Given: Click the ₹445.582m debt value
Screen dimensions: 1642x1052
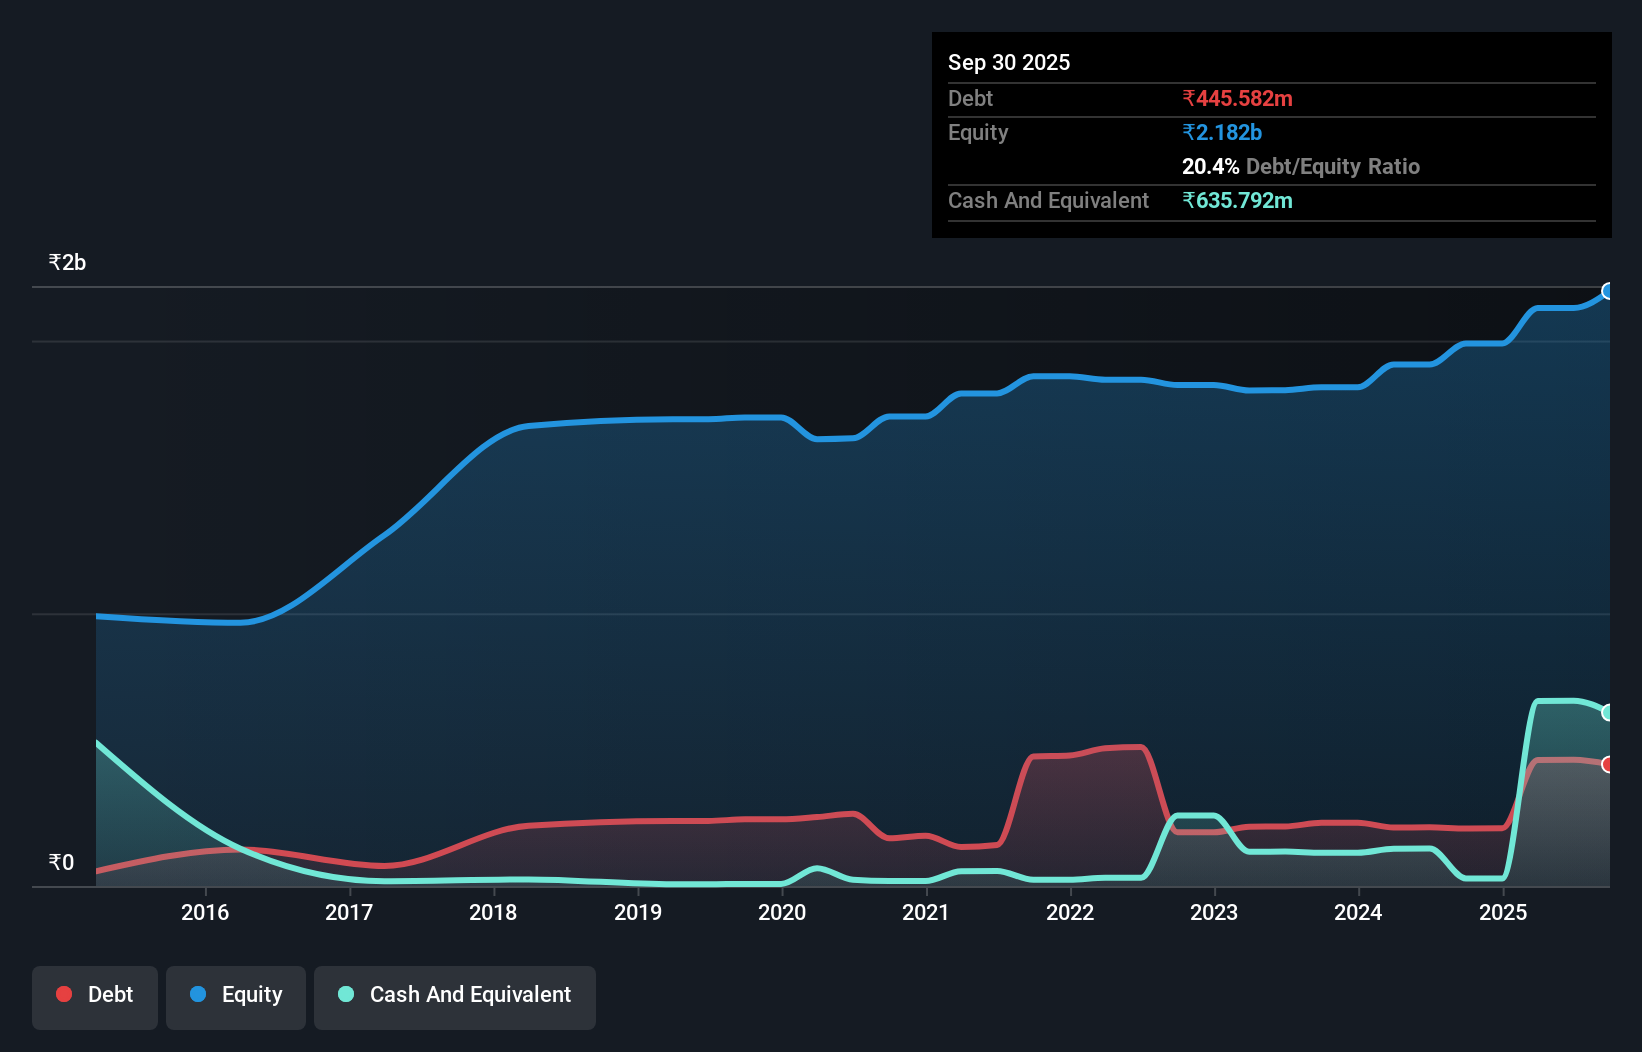Looking at the screenshot, I should coord(1237,98).
